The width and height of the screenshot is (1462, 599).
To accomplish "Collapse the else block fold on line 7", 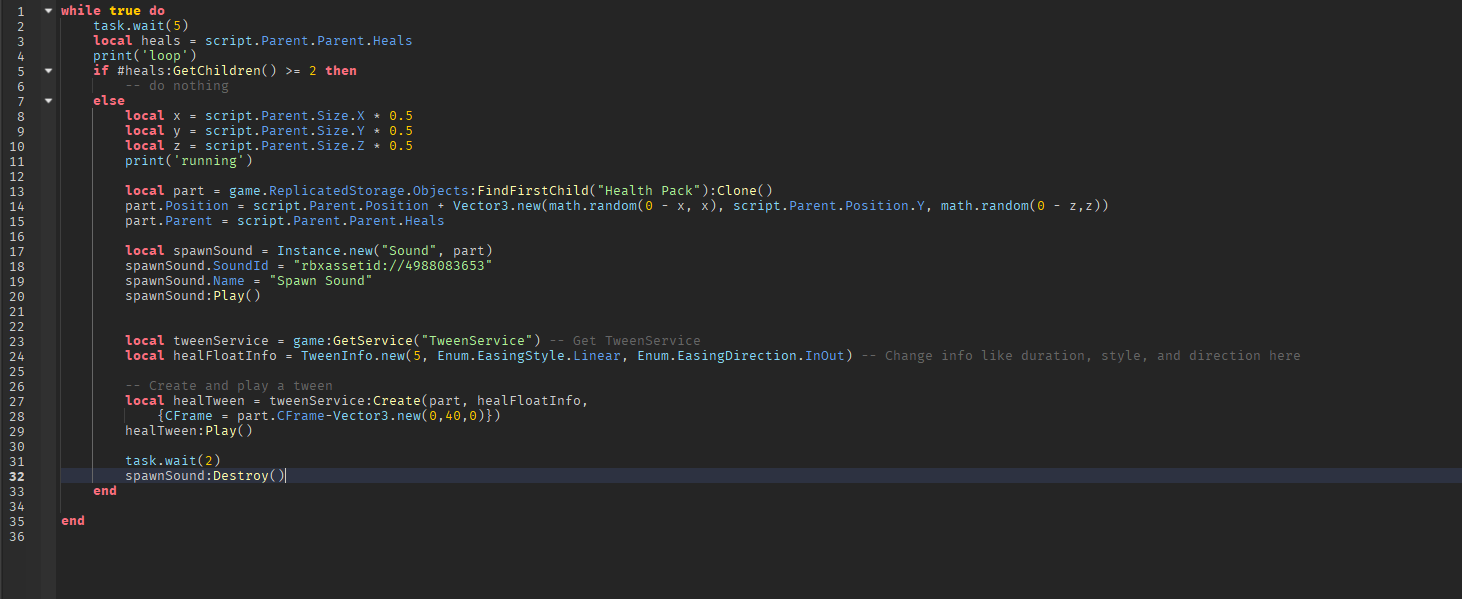I will pos(48,101).
